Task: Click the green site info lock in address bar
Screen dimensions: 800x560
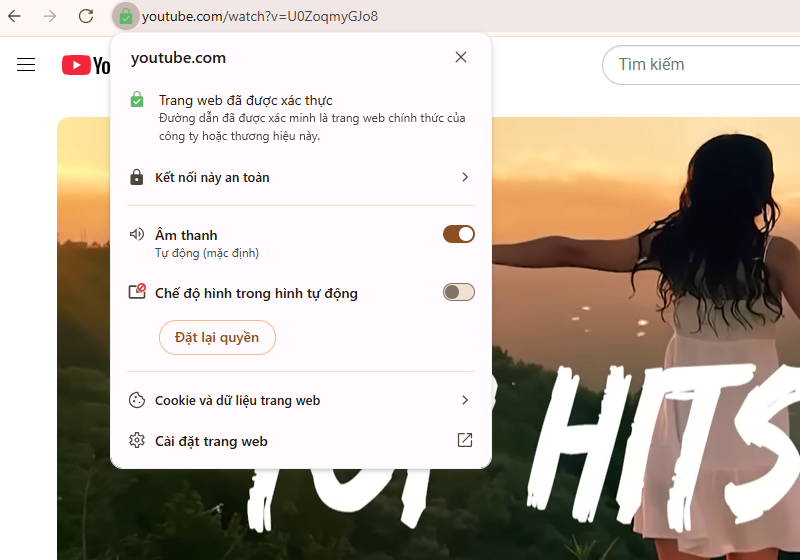Action: pyautogui.click(x=125, y=16)
